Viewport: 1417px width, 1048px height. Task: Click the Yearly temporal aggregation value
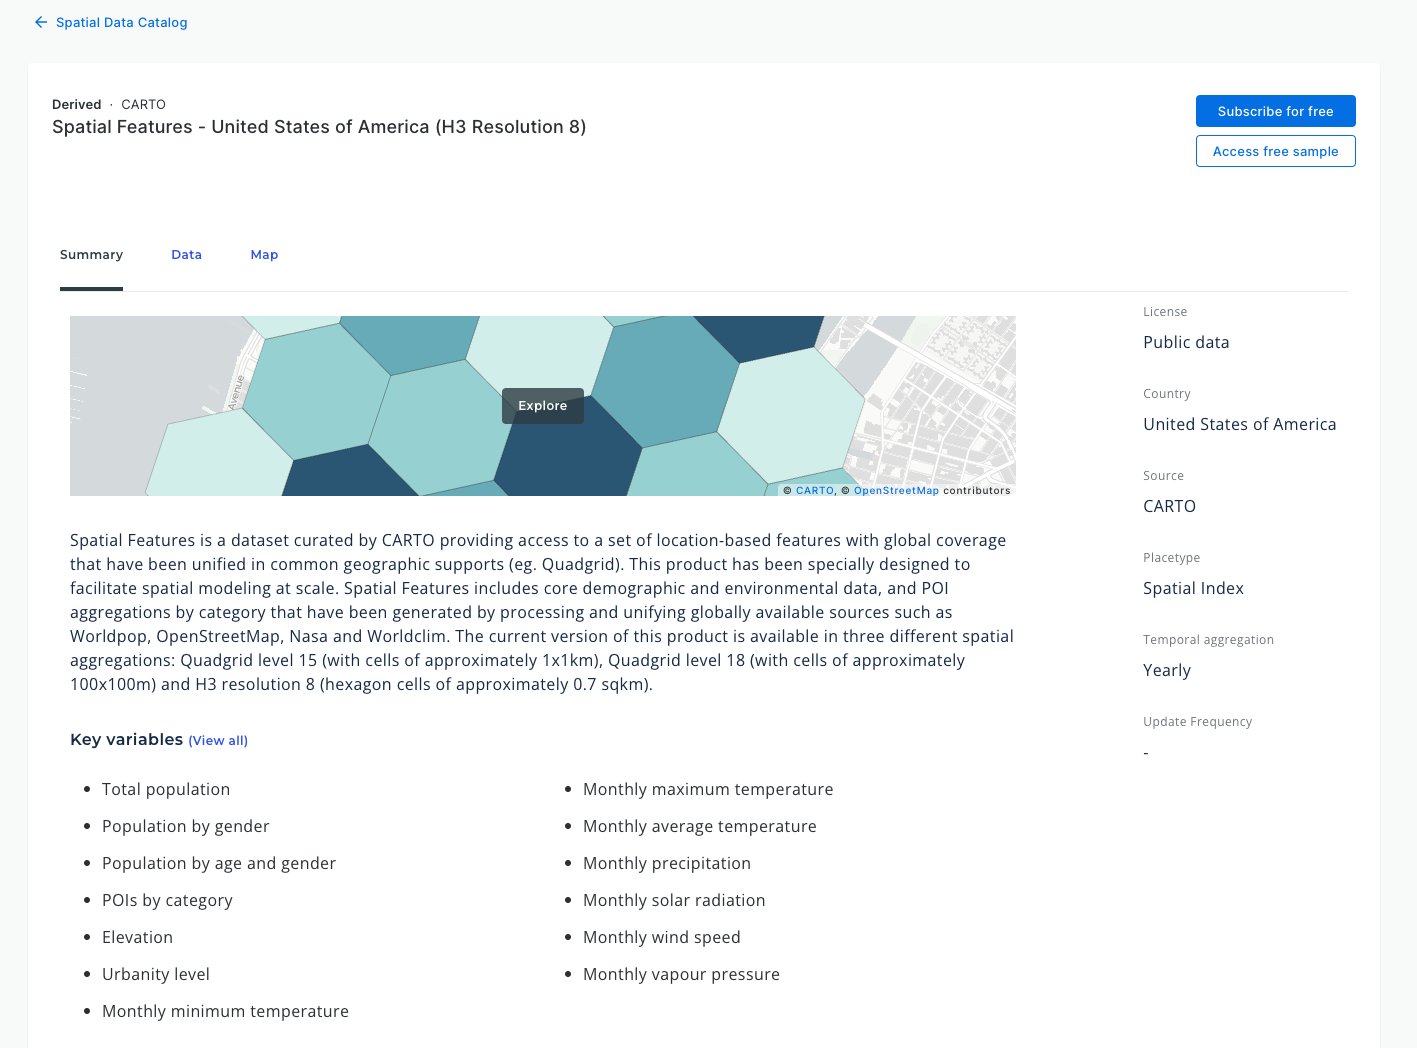click(x=1166, y=670)
